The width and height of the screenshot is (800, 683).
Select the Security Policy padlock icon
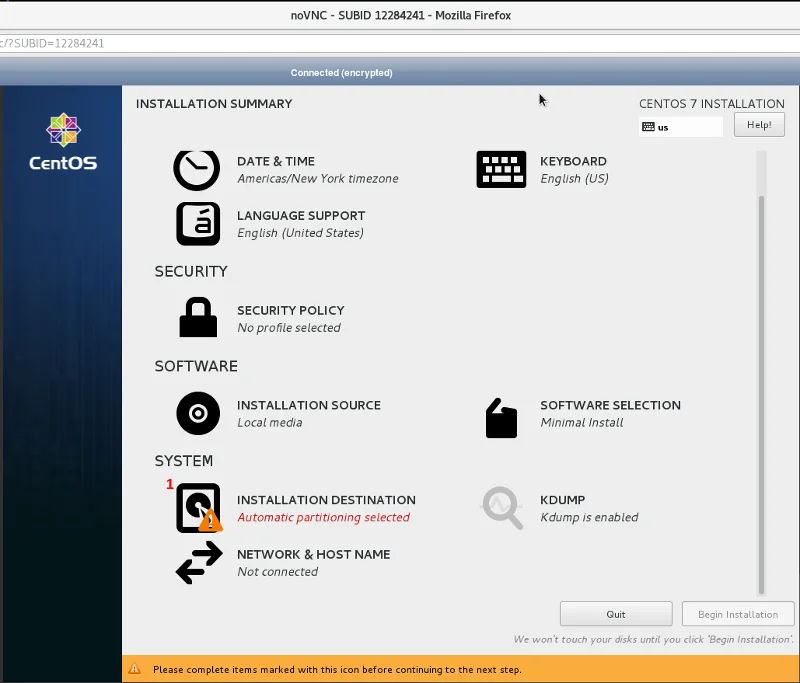(x=198, y=318)
